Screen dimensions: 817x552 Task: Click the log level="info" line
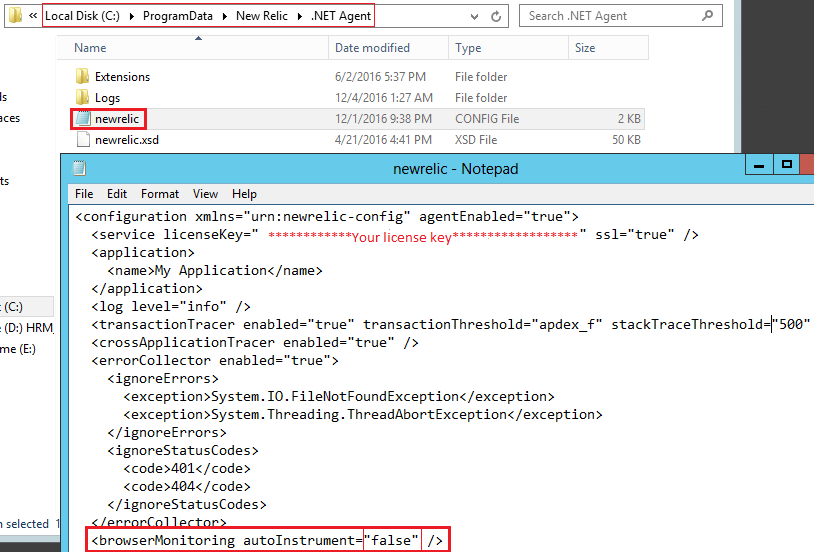[171, 306]
